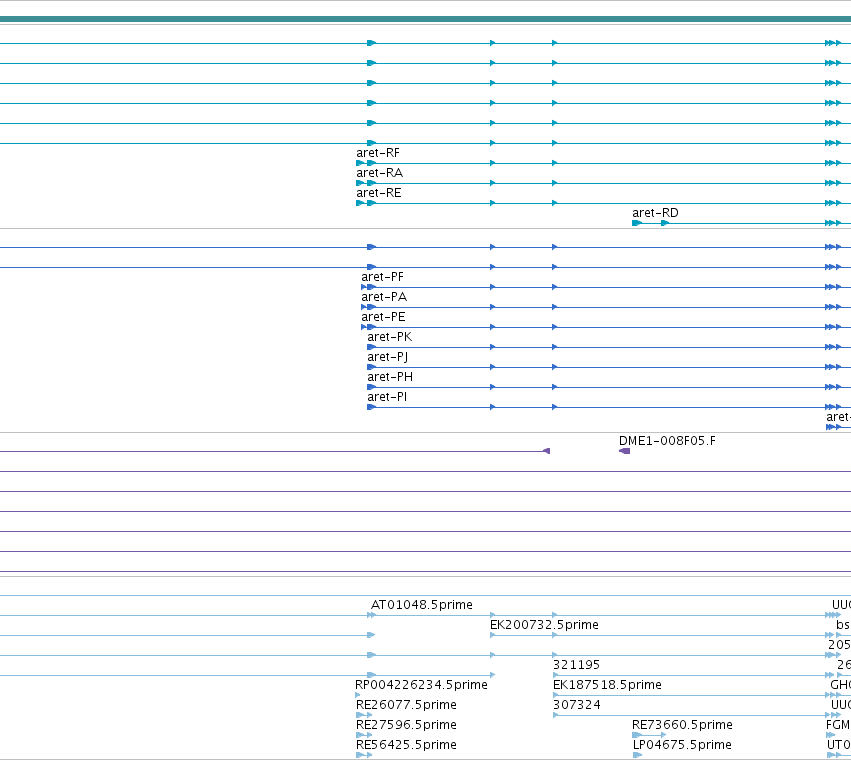851x760 pixels.
Task: Select the aret-PF protein label
Action: point(383,277)
